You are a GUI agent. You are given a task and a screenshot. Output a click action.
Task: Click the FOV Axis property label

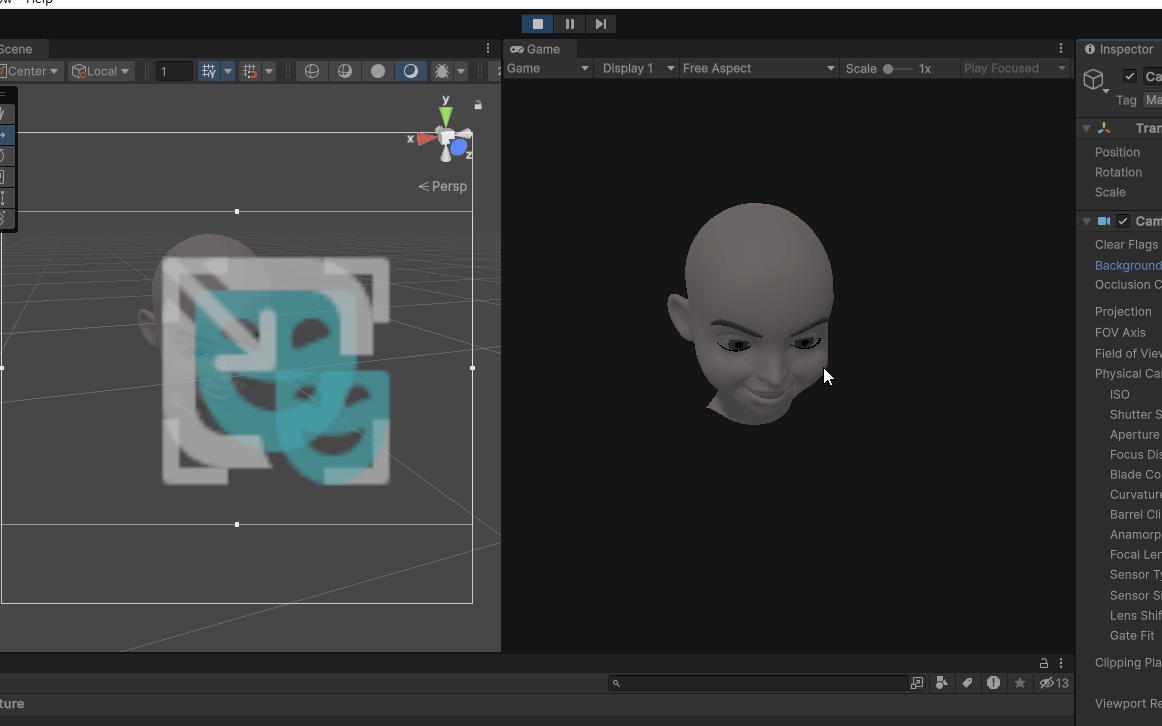pyautogui.click(x=1120, y=333)
